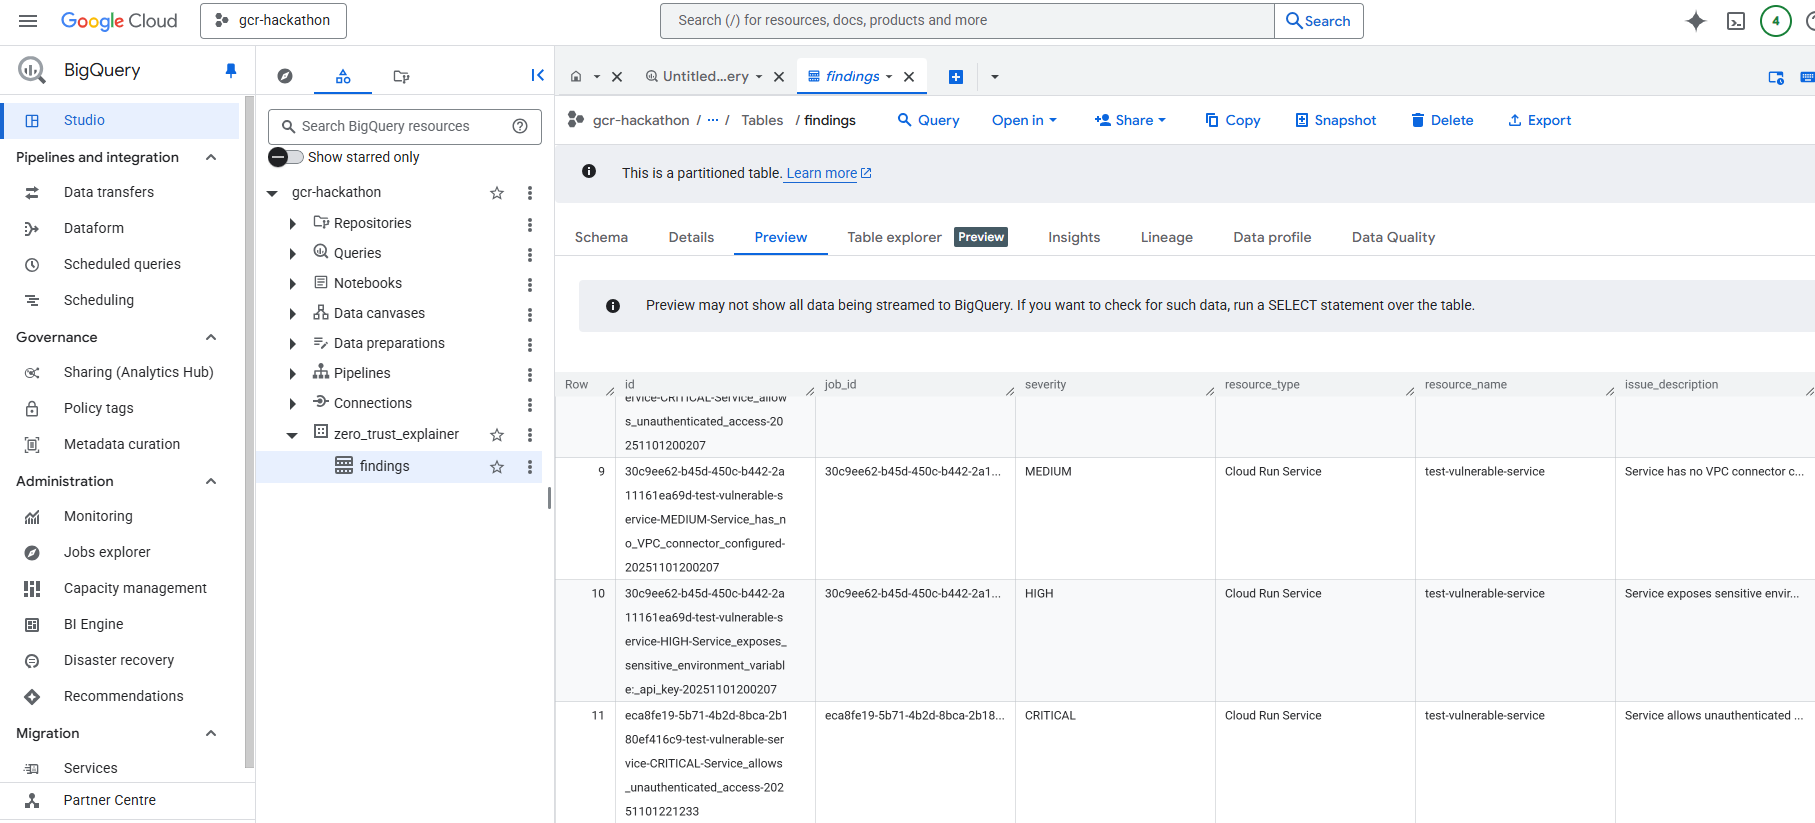Image resolution: width=1815 pixels, height=823 pixels.
Task: Pin BigQuery product in sidebar
Action: [x=231, y=70]
